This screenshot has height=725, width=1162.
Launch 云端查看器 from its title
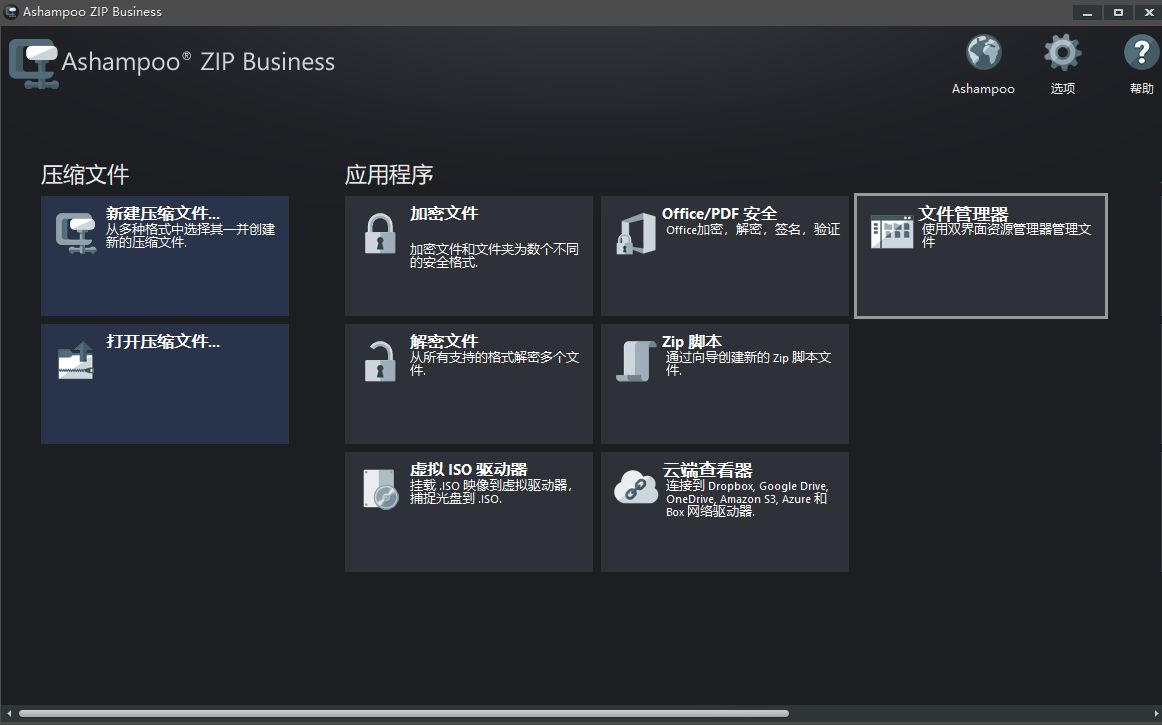point(707,470)
